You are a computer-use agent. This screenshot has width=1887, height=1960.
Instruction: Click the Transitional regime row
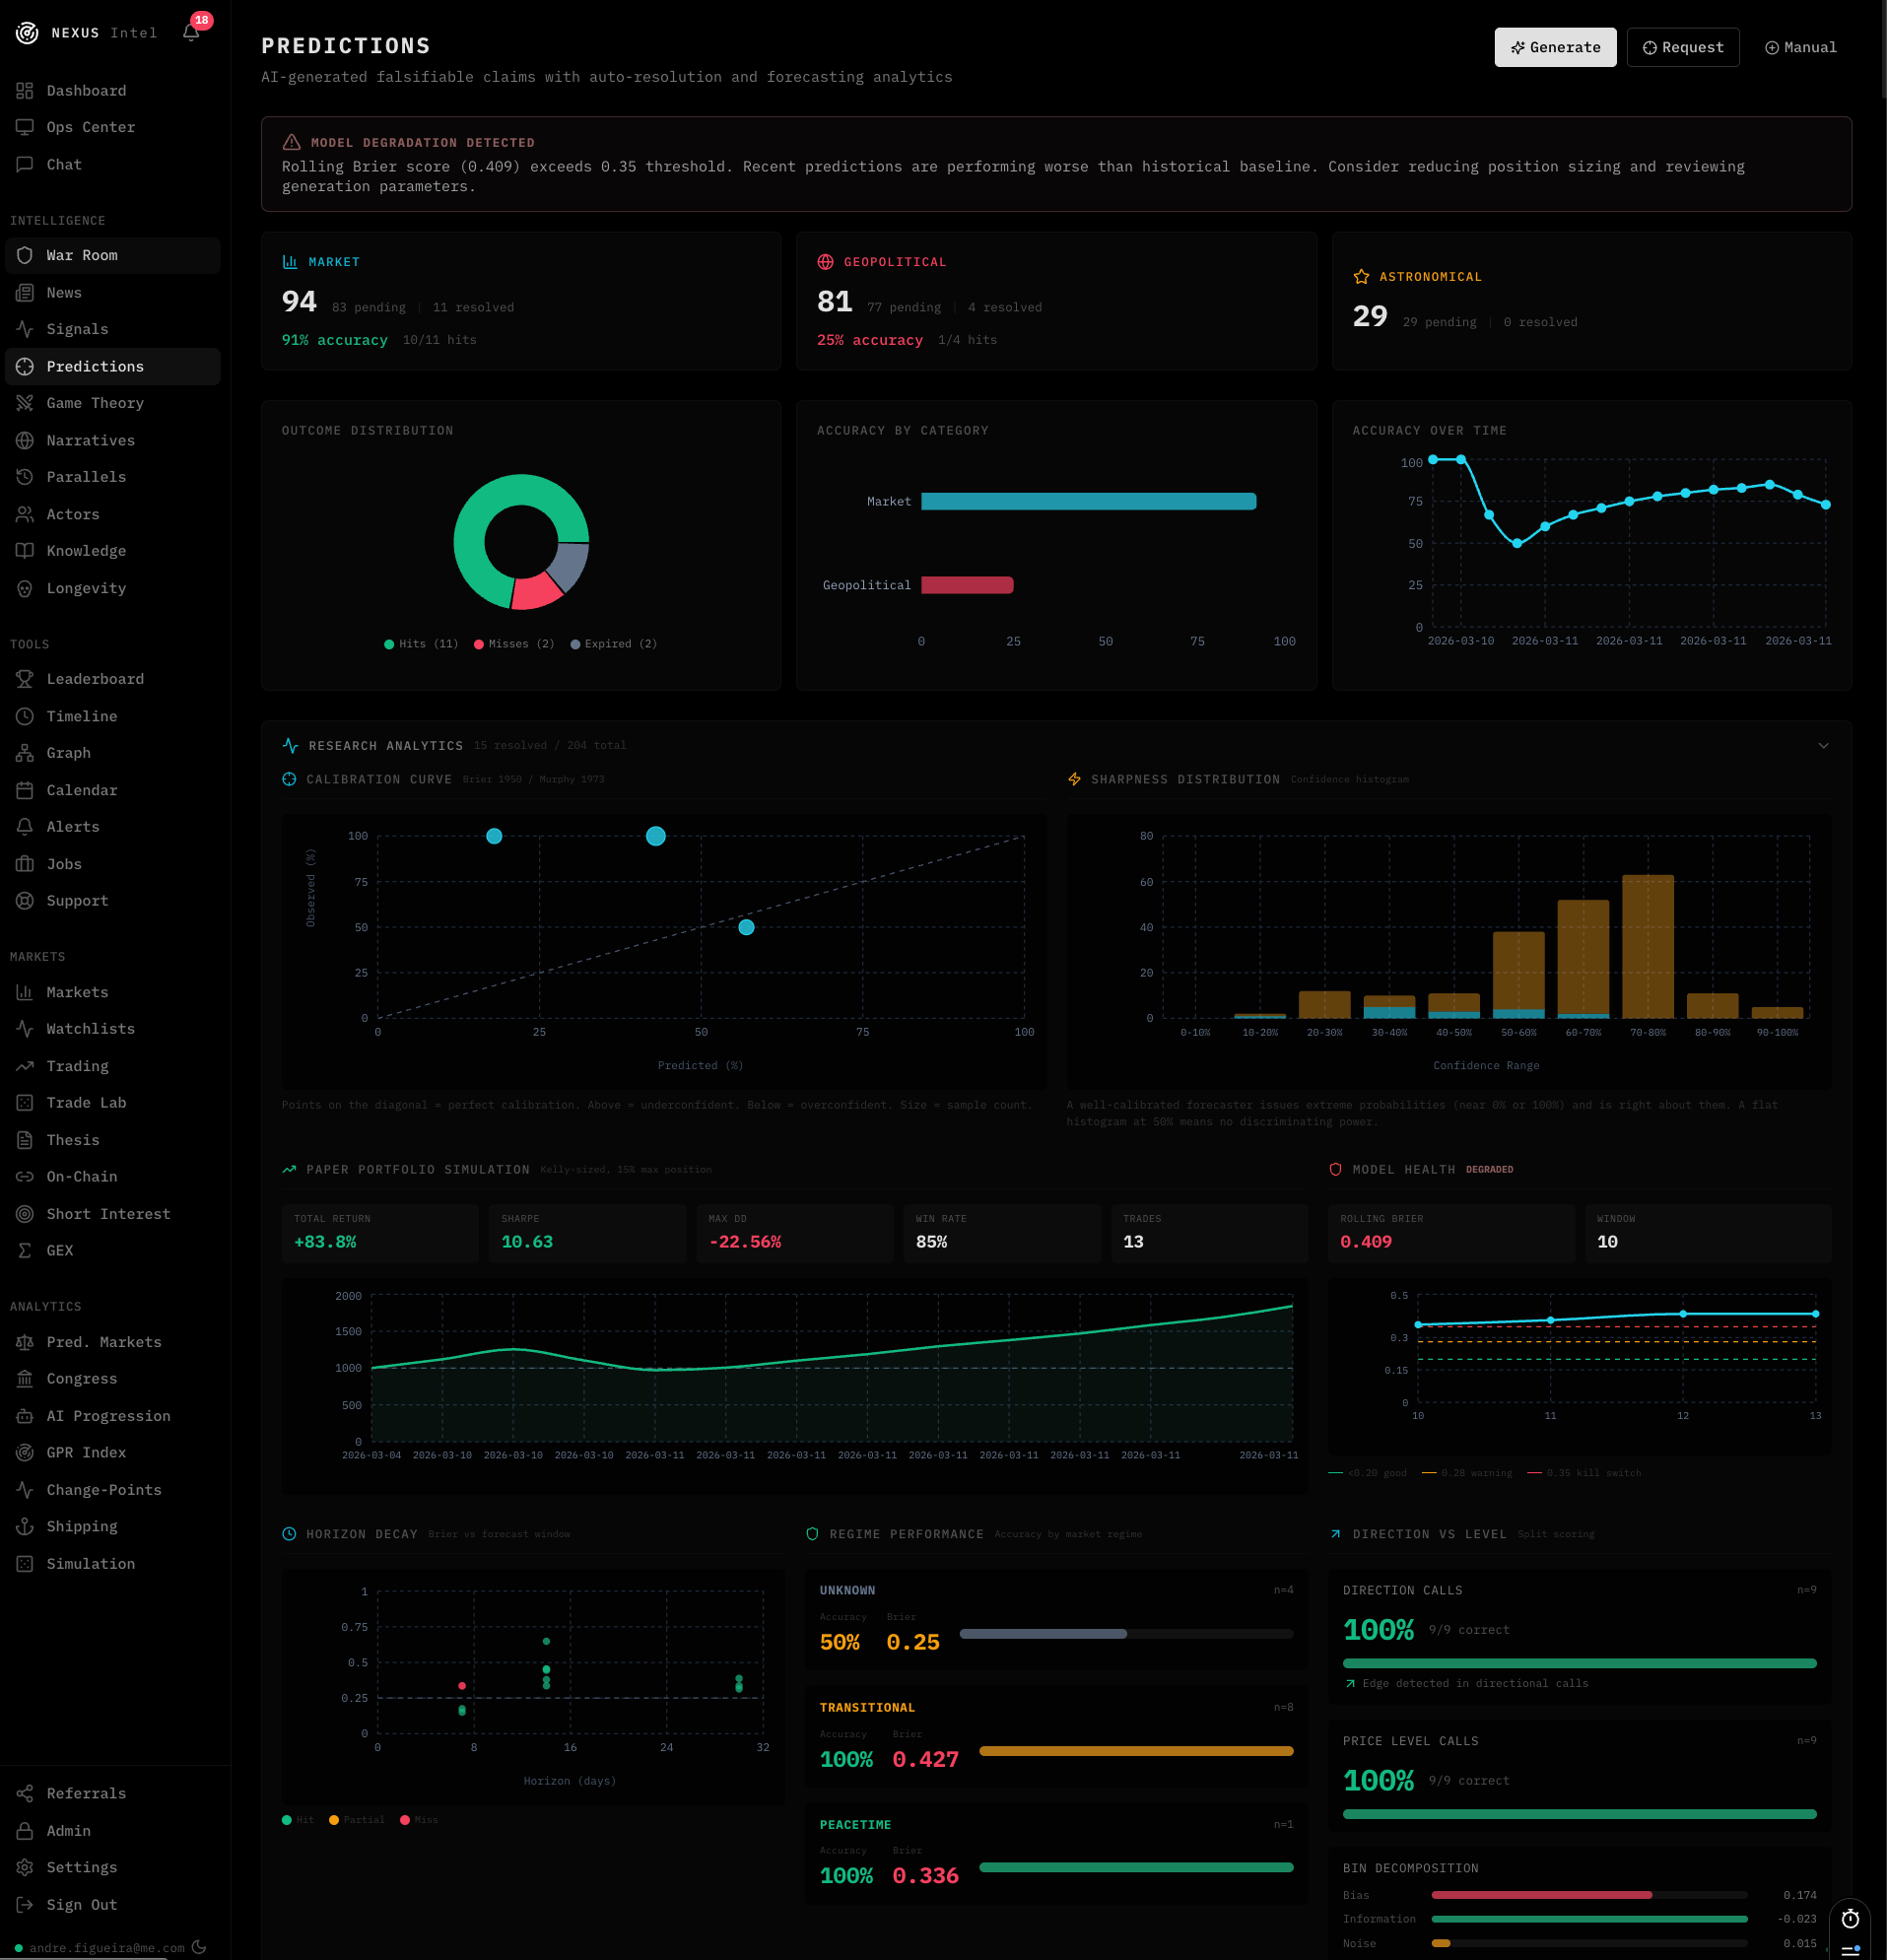[1056, 1738]
